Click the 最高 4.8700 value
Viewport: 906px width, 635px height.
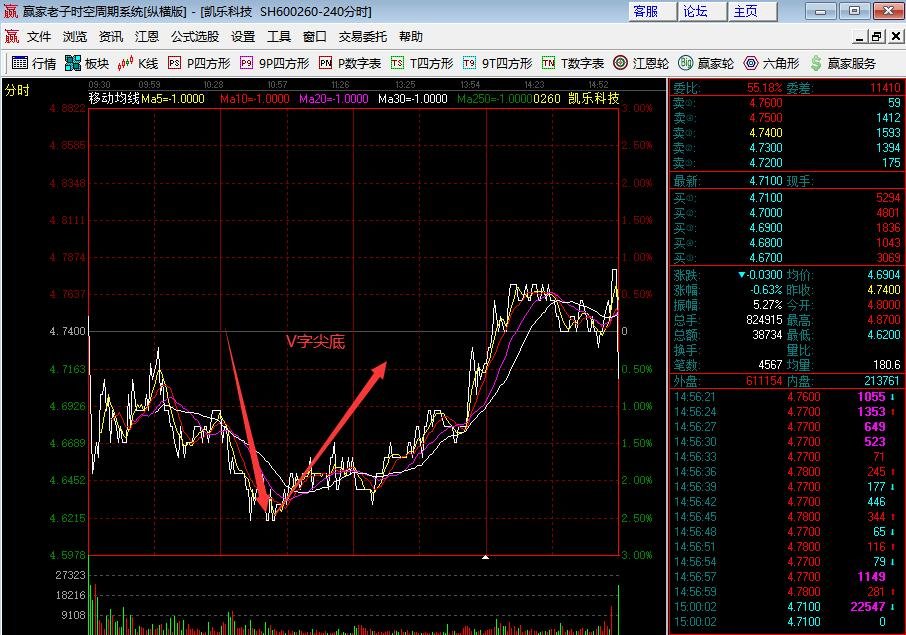coord(883,320)
